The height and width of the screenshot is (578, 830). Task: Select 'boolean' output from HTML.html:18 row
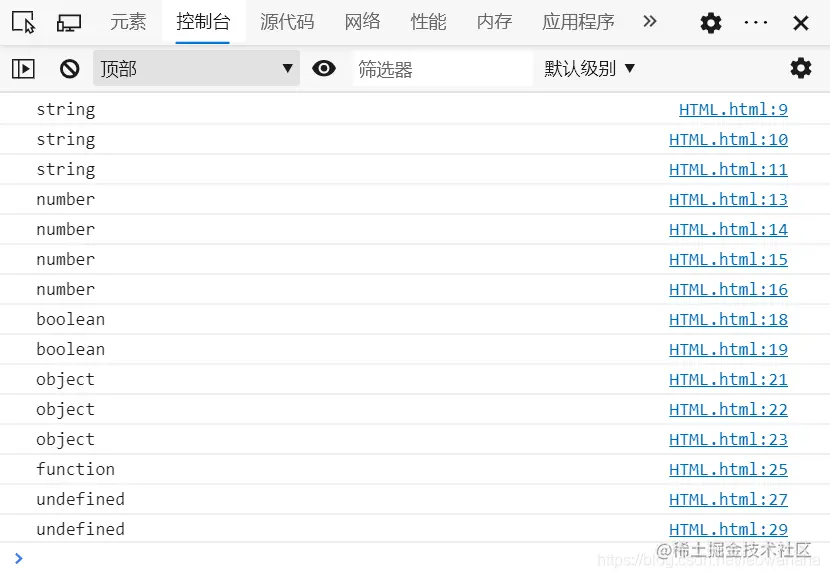[70, 319]
